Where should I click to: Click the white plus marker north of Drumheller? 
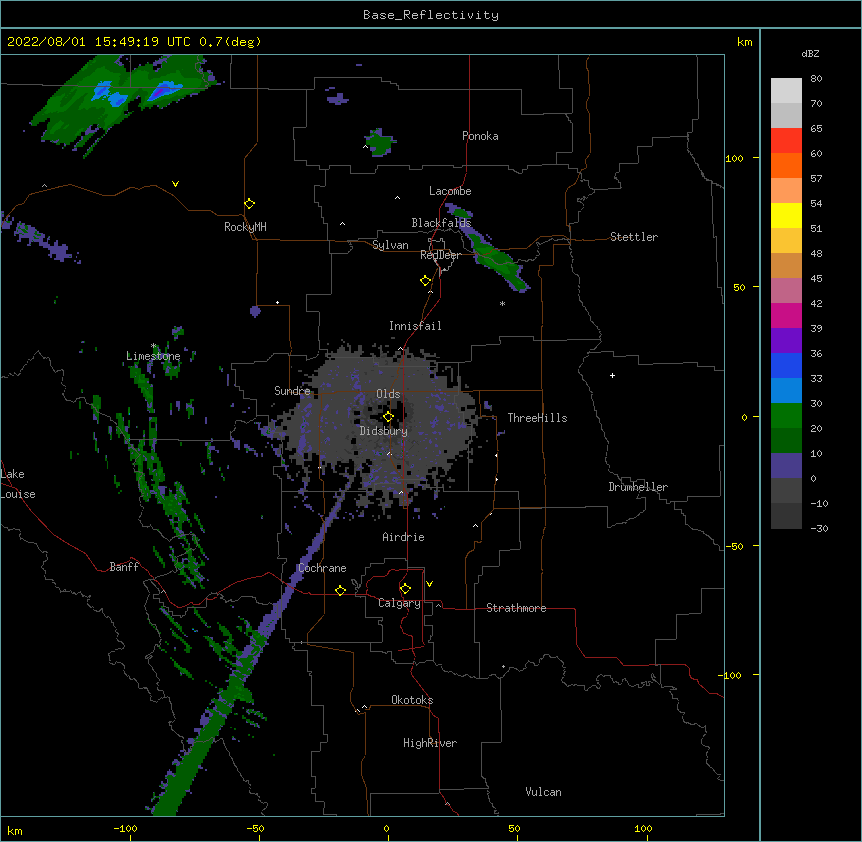(612, 375)
